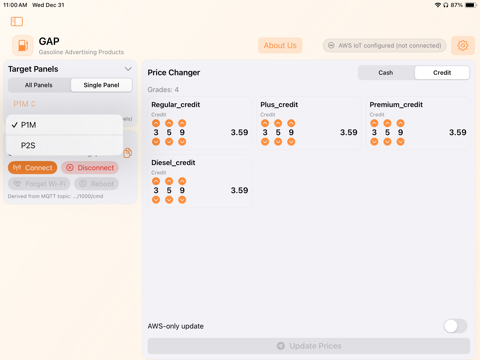Tap the Update Prices button
480x360 pixels.
[x=309, y=346]
